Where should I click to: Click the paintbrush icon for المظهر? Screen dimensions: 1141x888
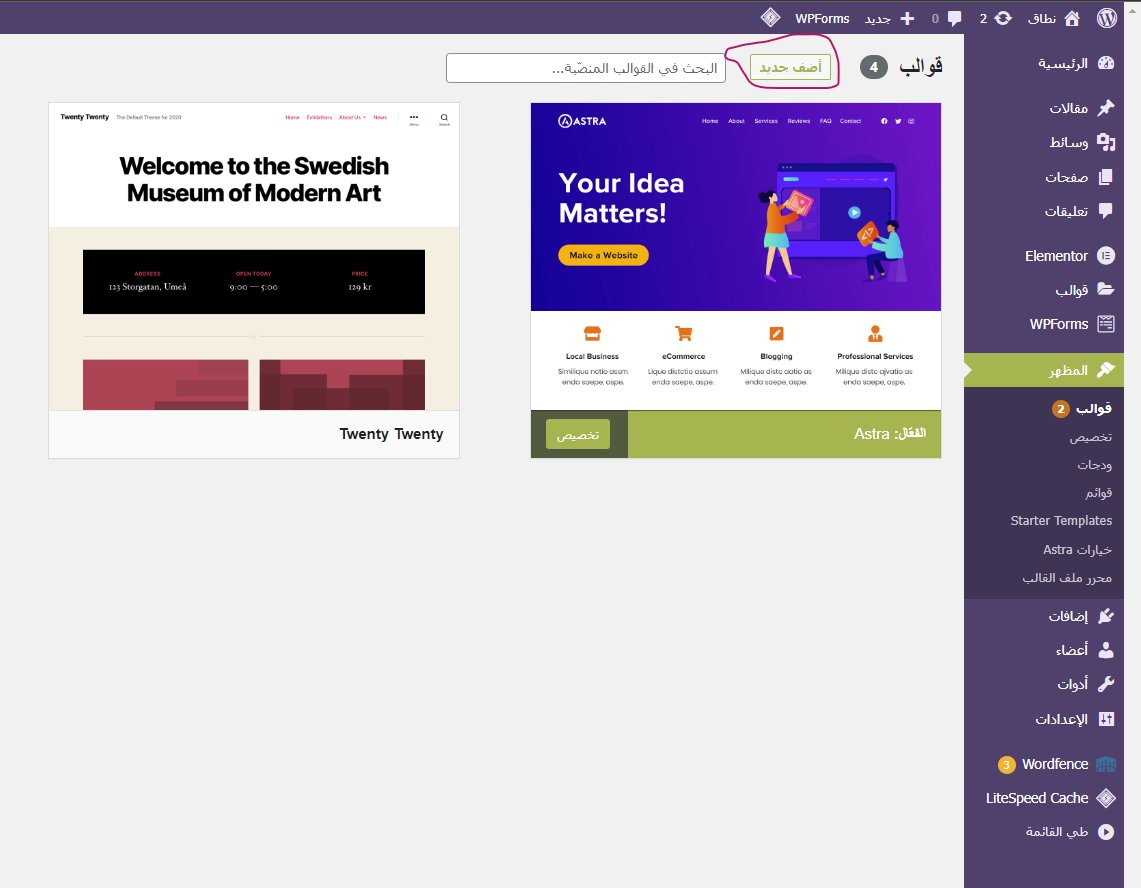tap(1106, 370)
